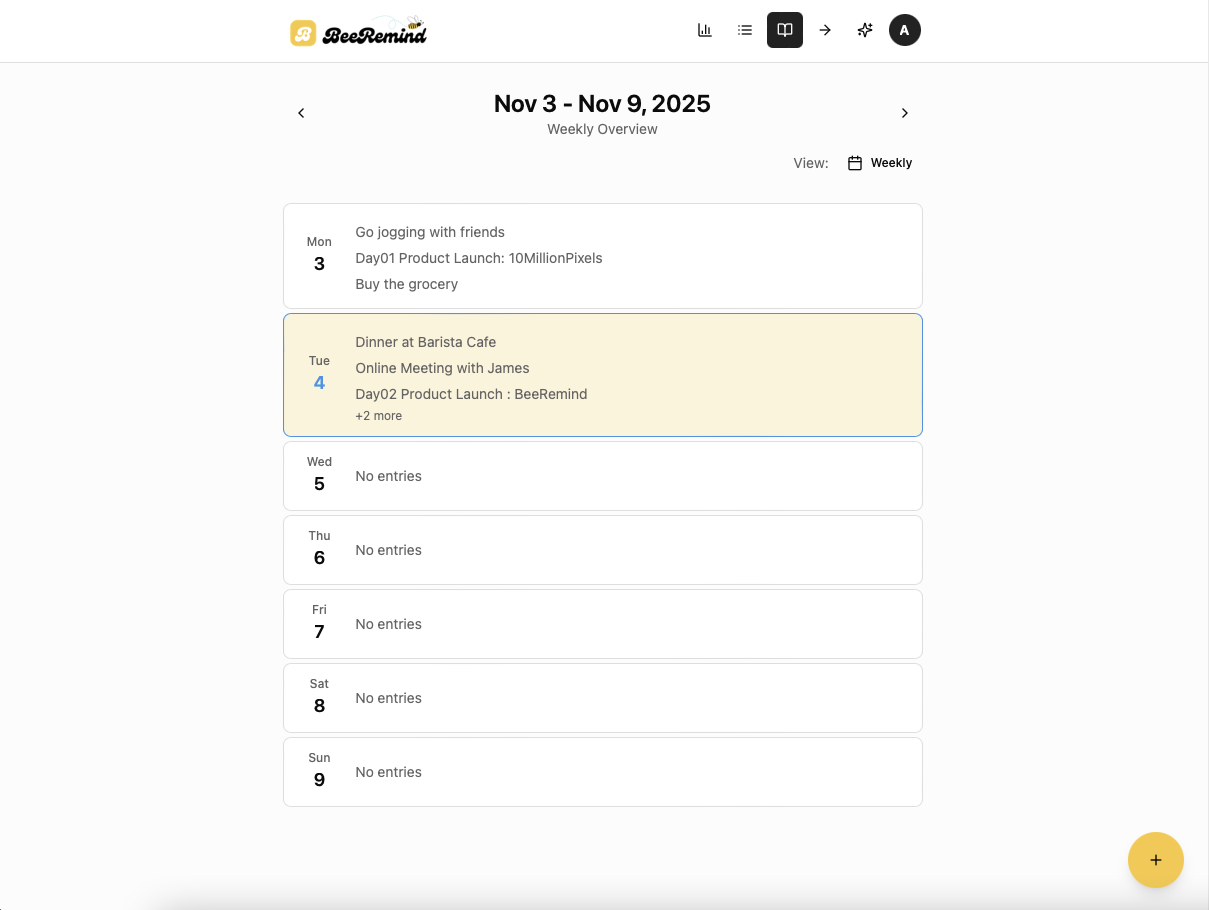This screenshot has height=910, width=1209.
Task: Open 'Dinner at Barista Cafe' entry
Action: 425,342
